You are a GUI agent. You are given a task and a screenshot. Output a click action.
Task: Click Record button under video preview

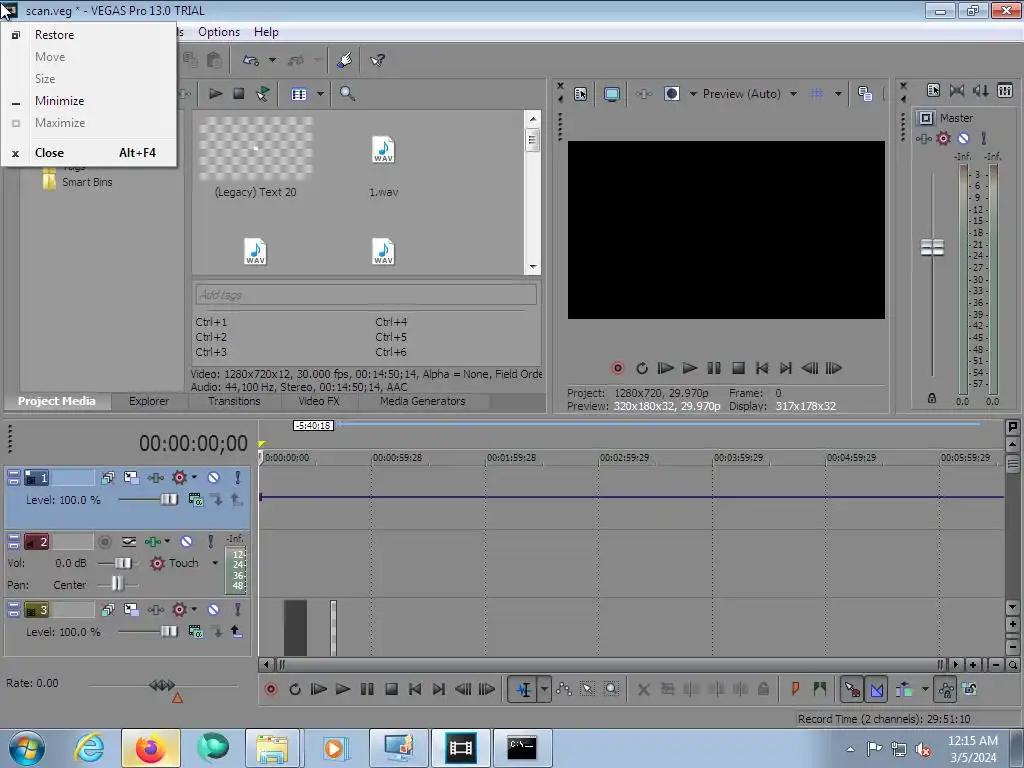618,368
